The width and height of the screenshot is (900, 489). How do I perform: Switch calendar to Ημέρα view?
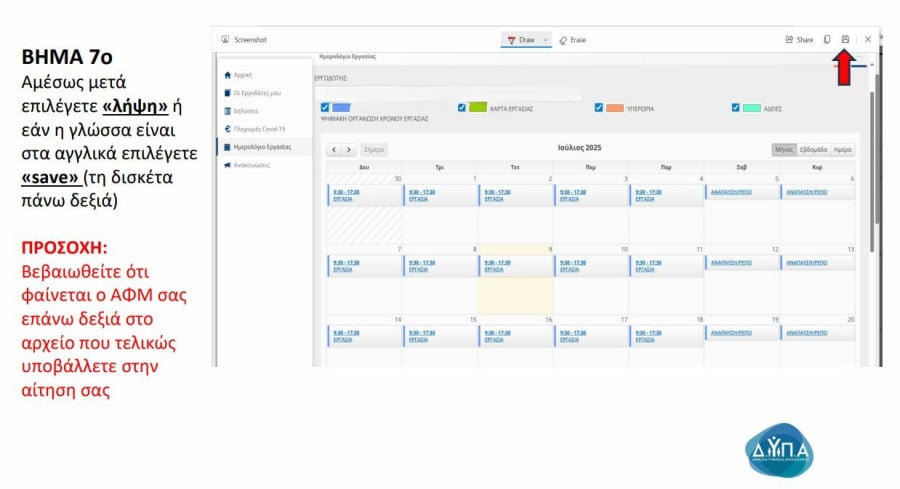[843, 149]
